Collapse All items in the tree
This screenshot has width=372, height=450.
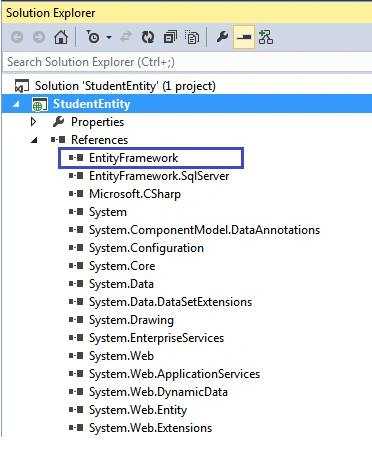coord(170,37)
